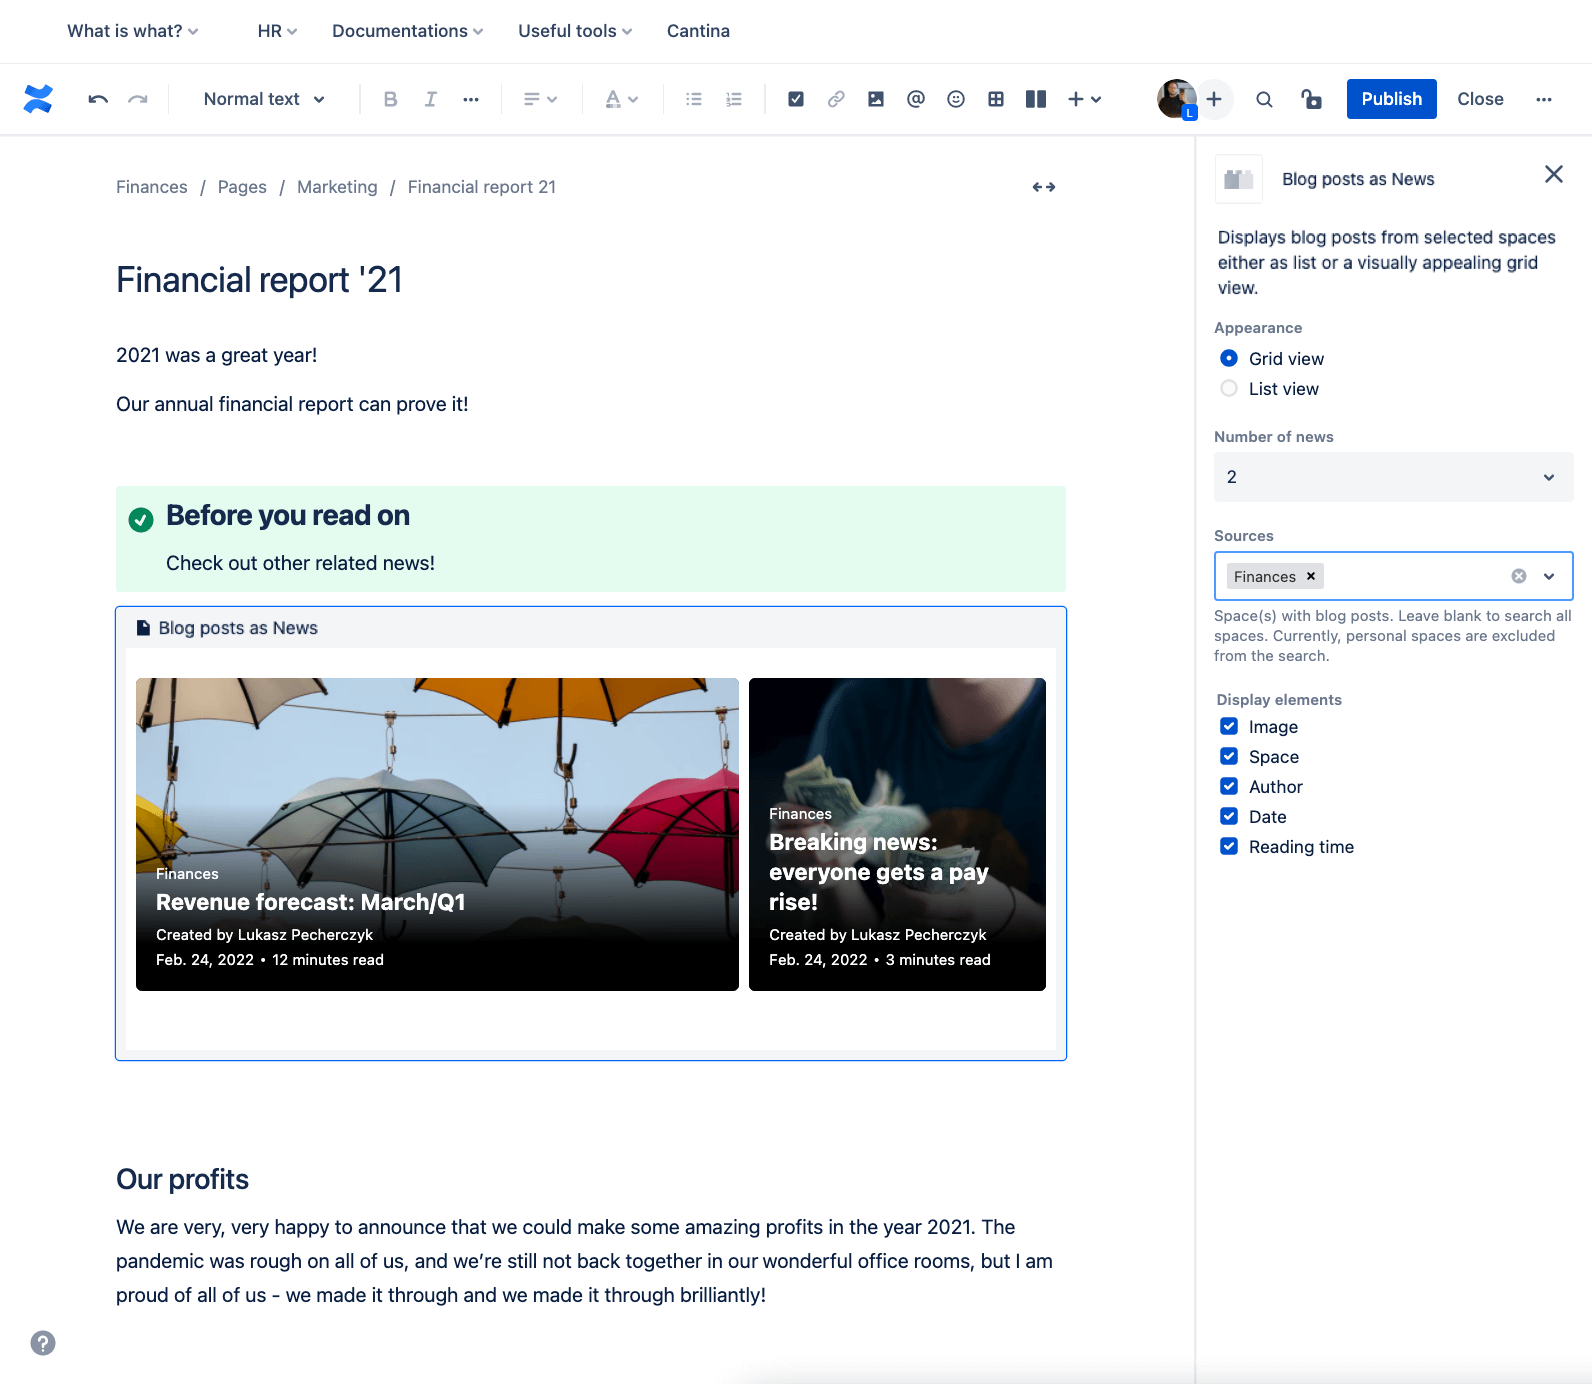Expand the Sources dropdown arrow

(1549, 576)
